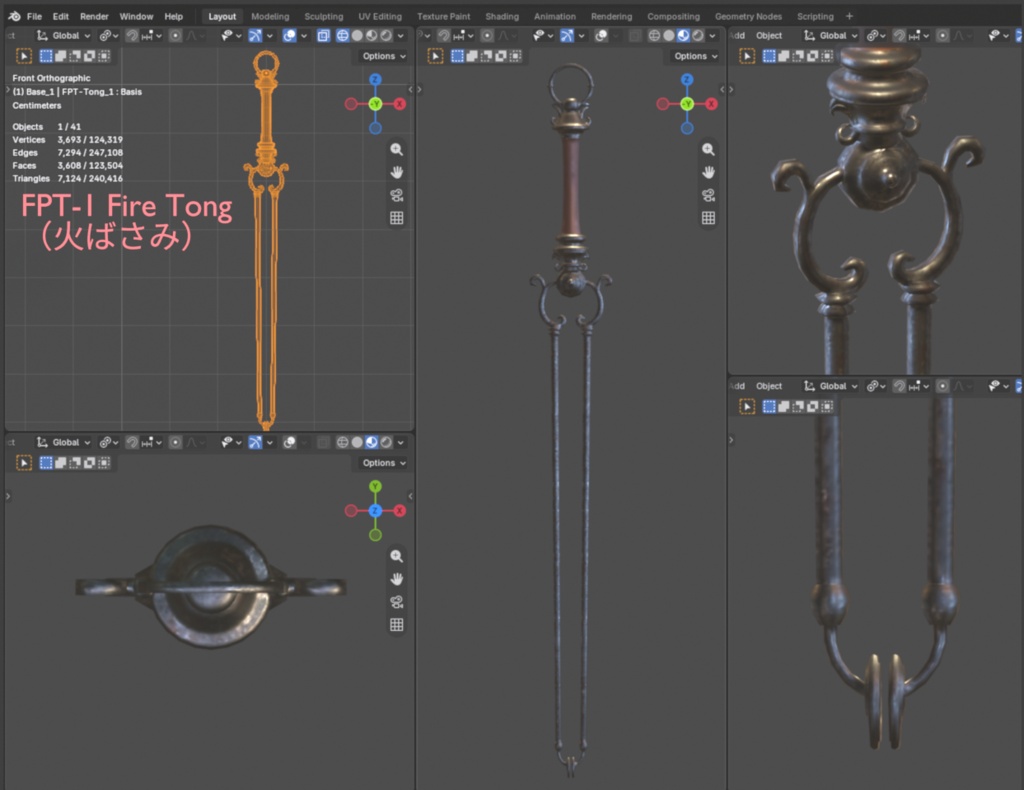Toggle camera view icon in full-tong render viewport
Viewport: 1024px width, 790px height.
(x=708, y=195)
